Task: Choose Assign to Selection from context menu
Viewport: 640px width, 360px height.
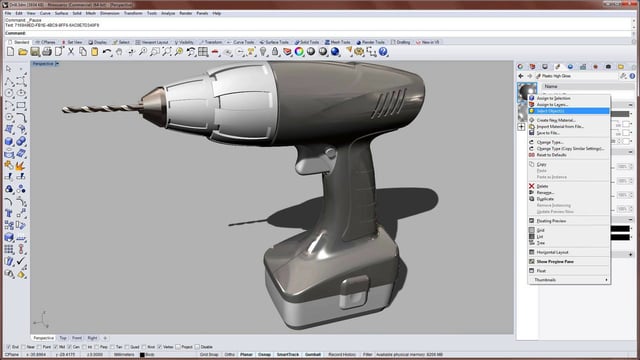Action: pos(569,98)
